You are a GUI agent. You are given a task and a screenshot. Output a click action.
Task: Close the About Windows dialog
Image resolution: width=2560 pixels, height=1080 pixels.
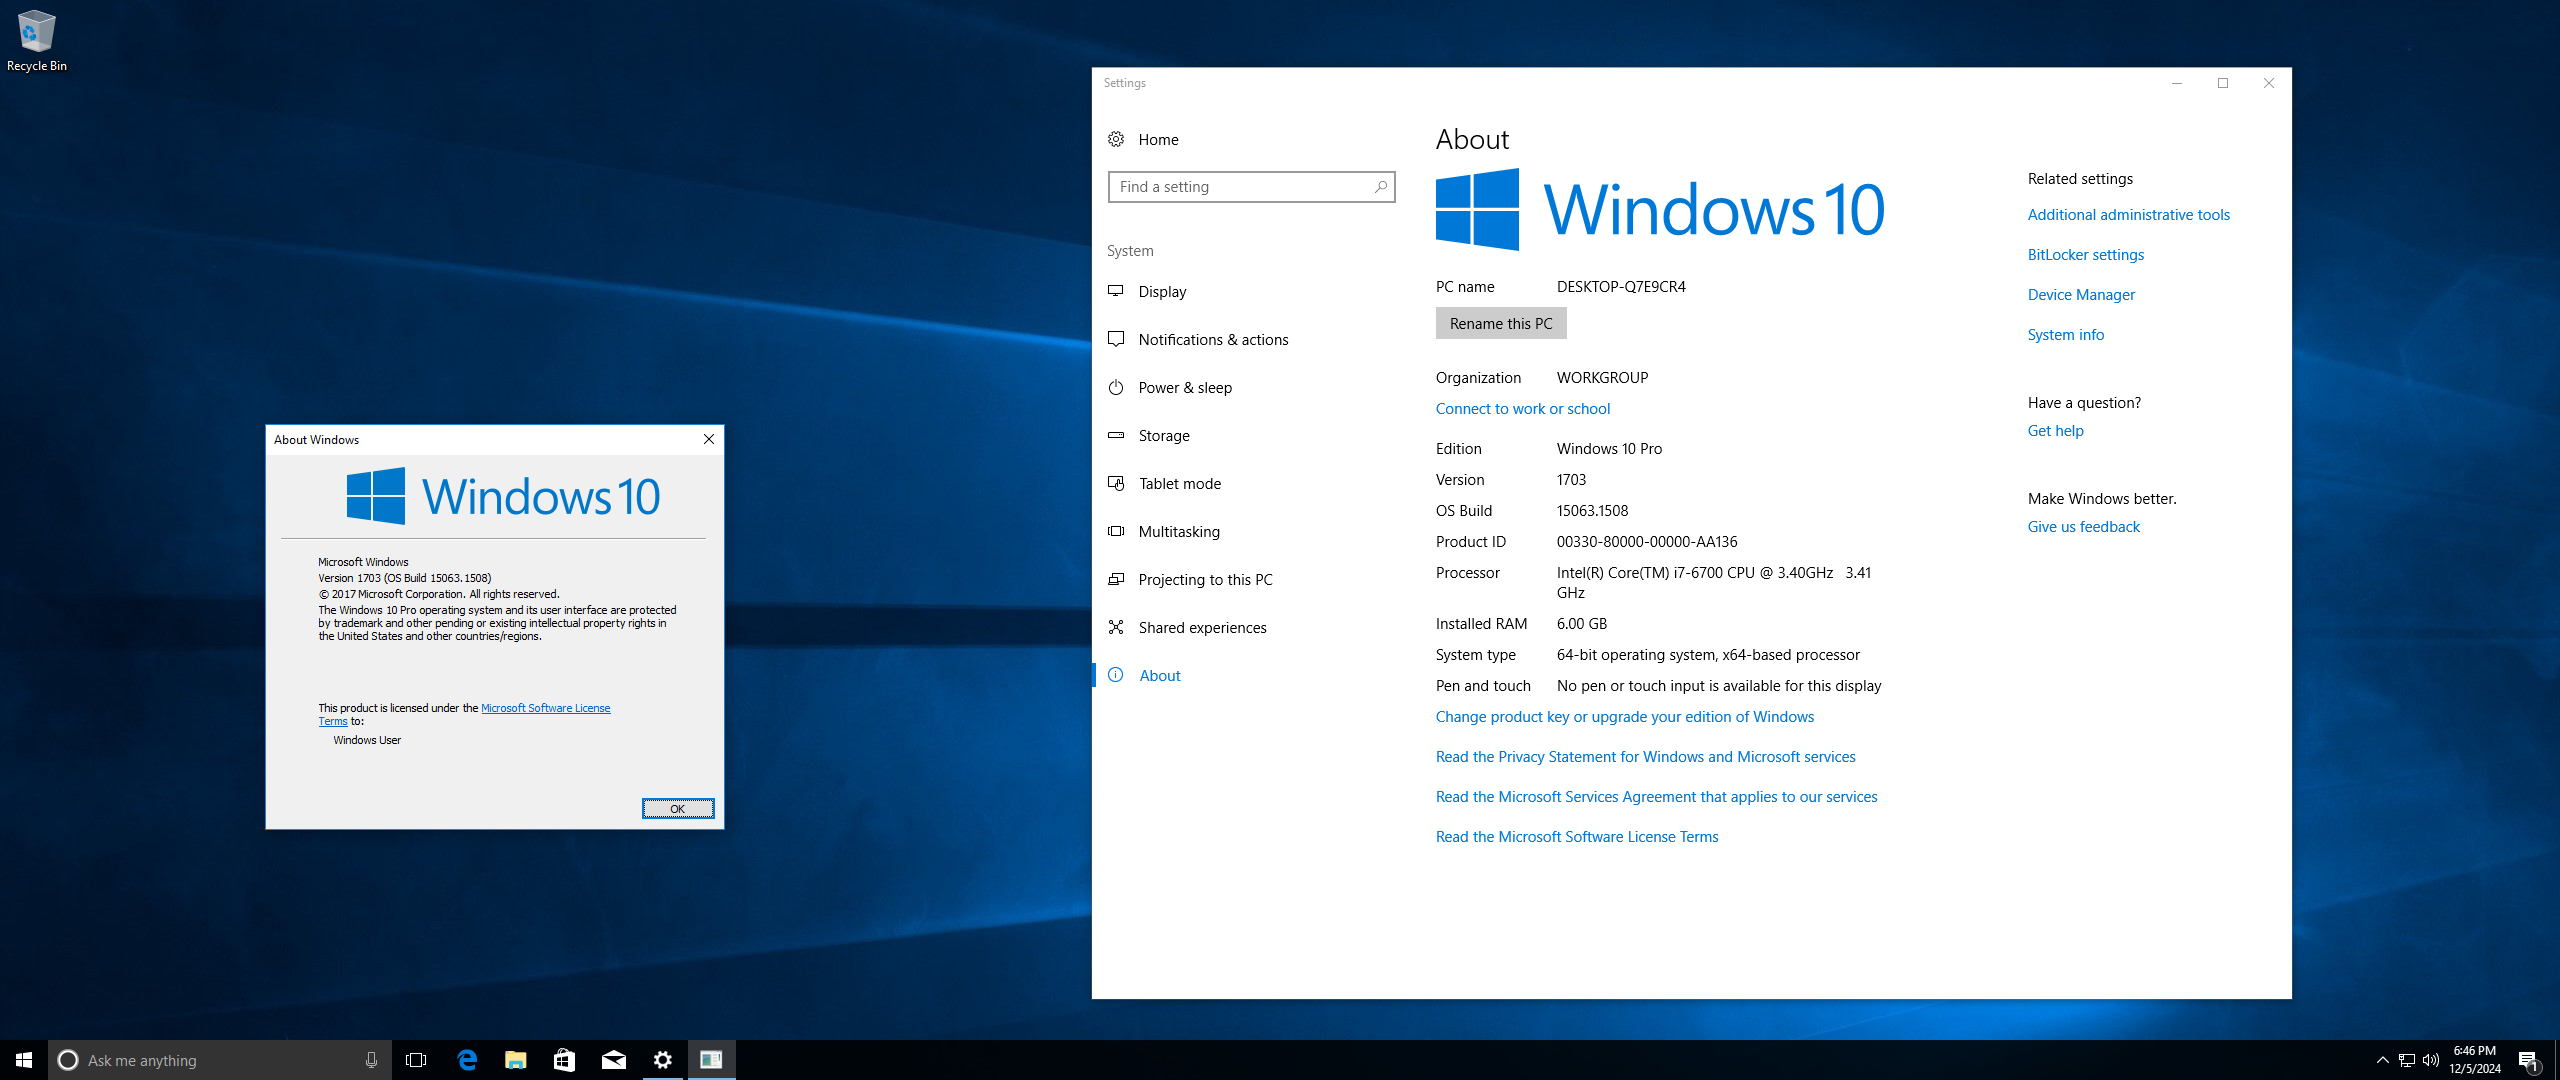709,439
